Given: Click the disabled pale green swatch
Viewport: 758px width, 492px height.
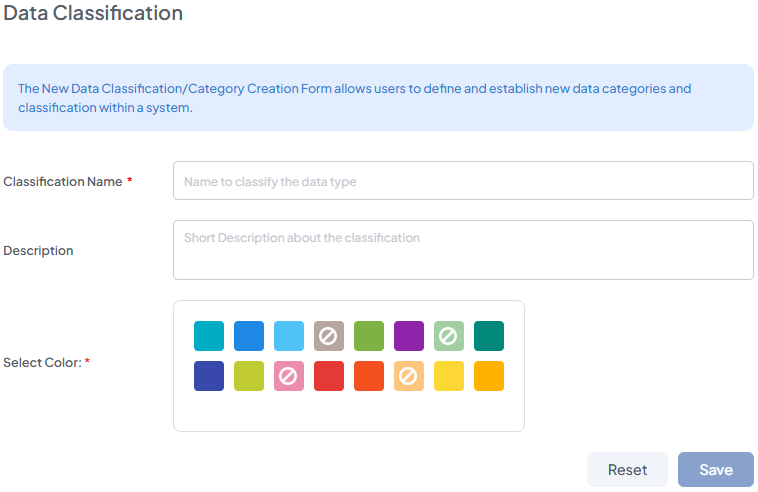Looking at the screenshot, I should click(x=449, y=336).
